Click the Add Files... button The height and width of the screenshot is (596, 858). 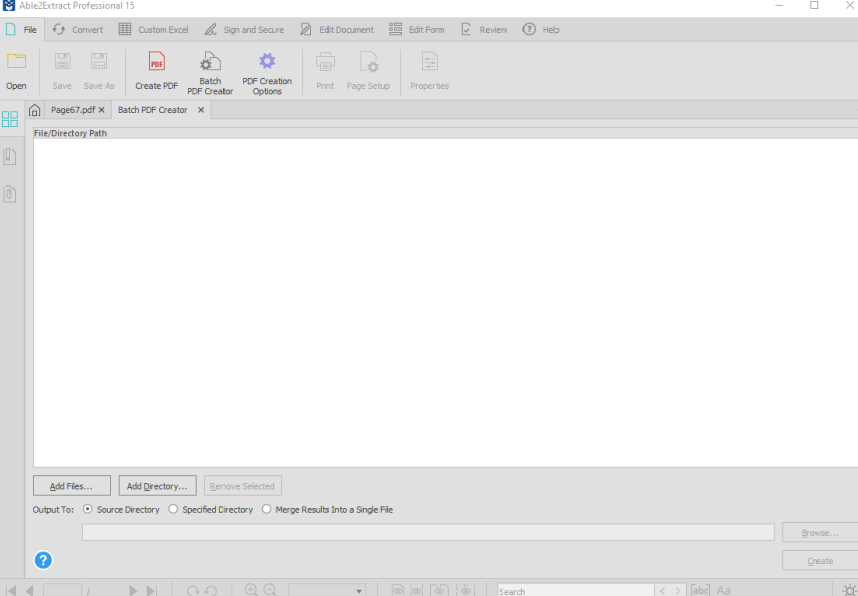pyautogui.click(x=72, y=485)
